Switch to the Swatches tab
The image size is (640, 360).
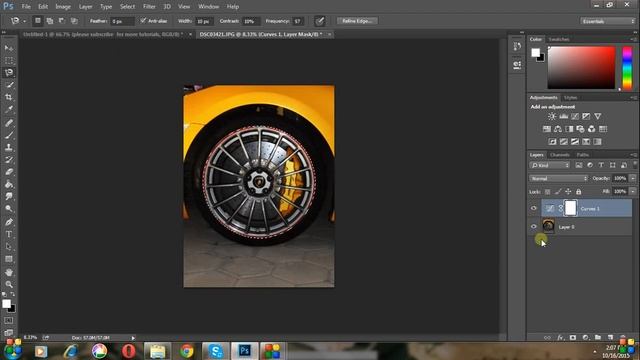[559, 39]
